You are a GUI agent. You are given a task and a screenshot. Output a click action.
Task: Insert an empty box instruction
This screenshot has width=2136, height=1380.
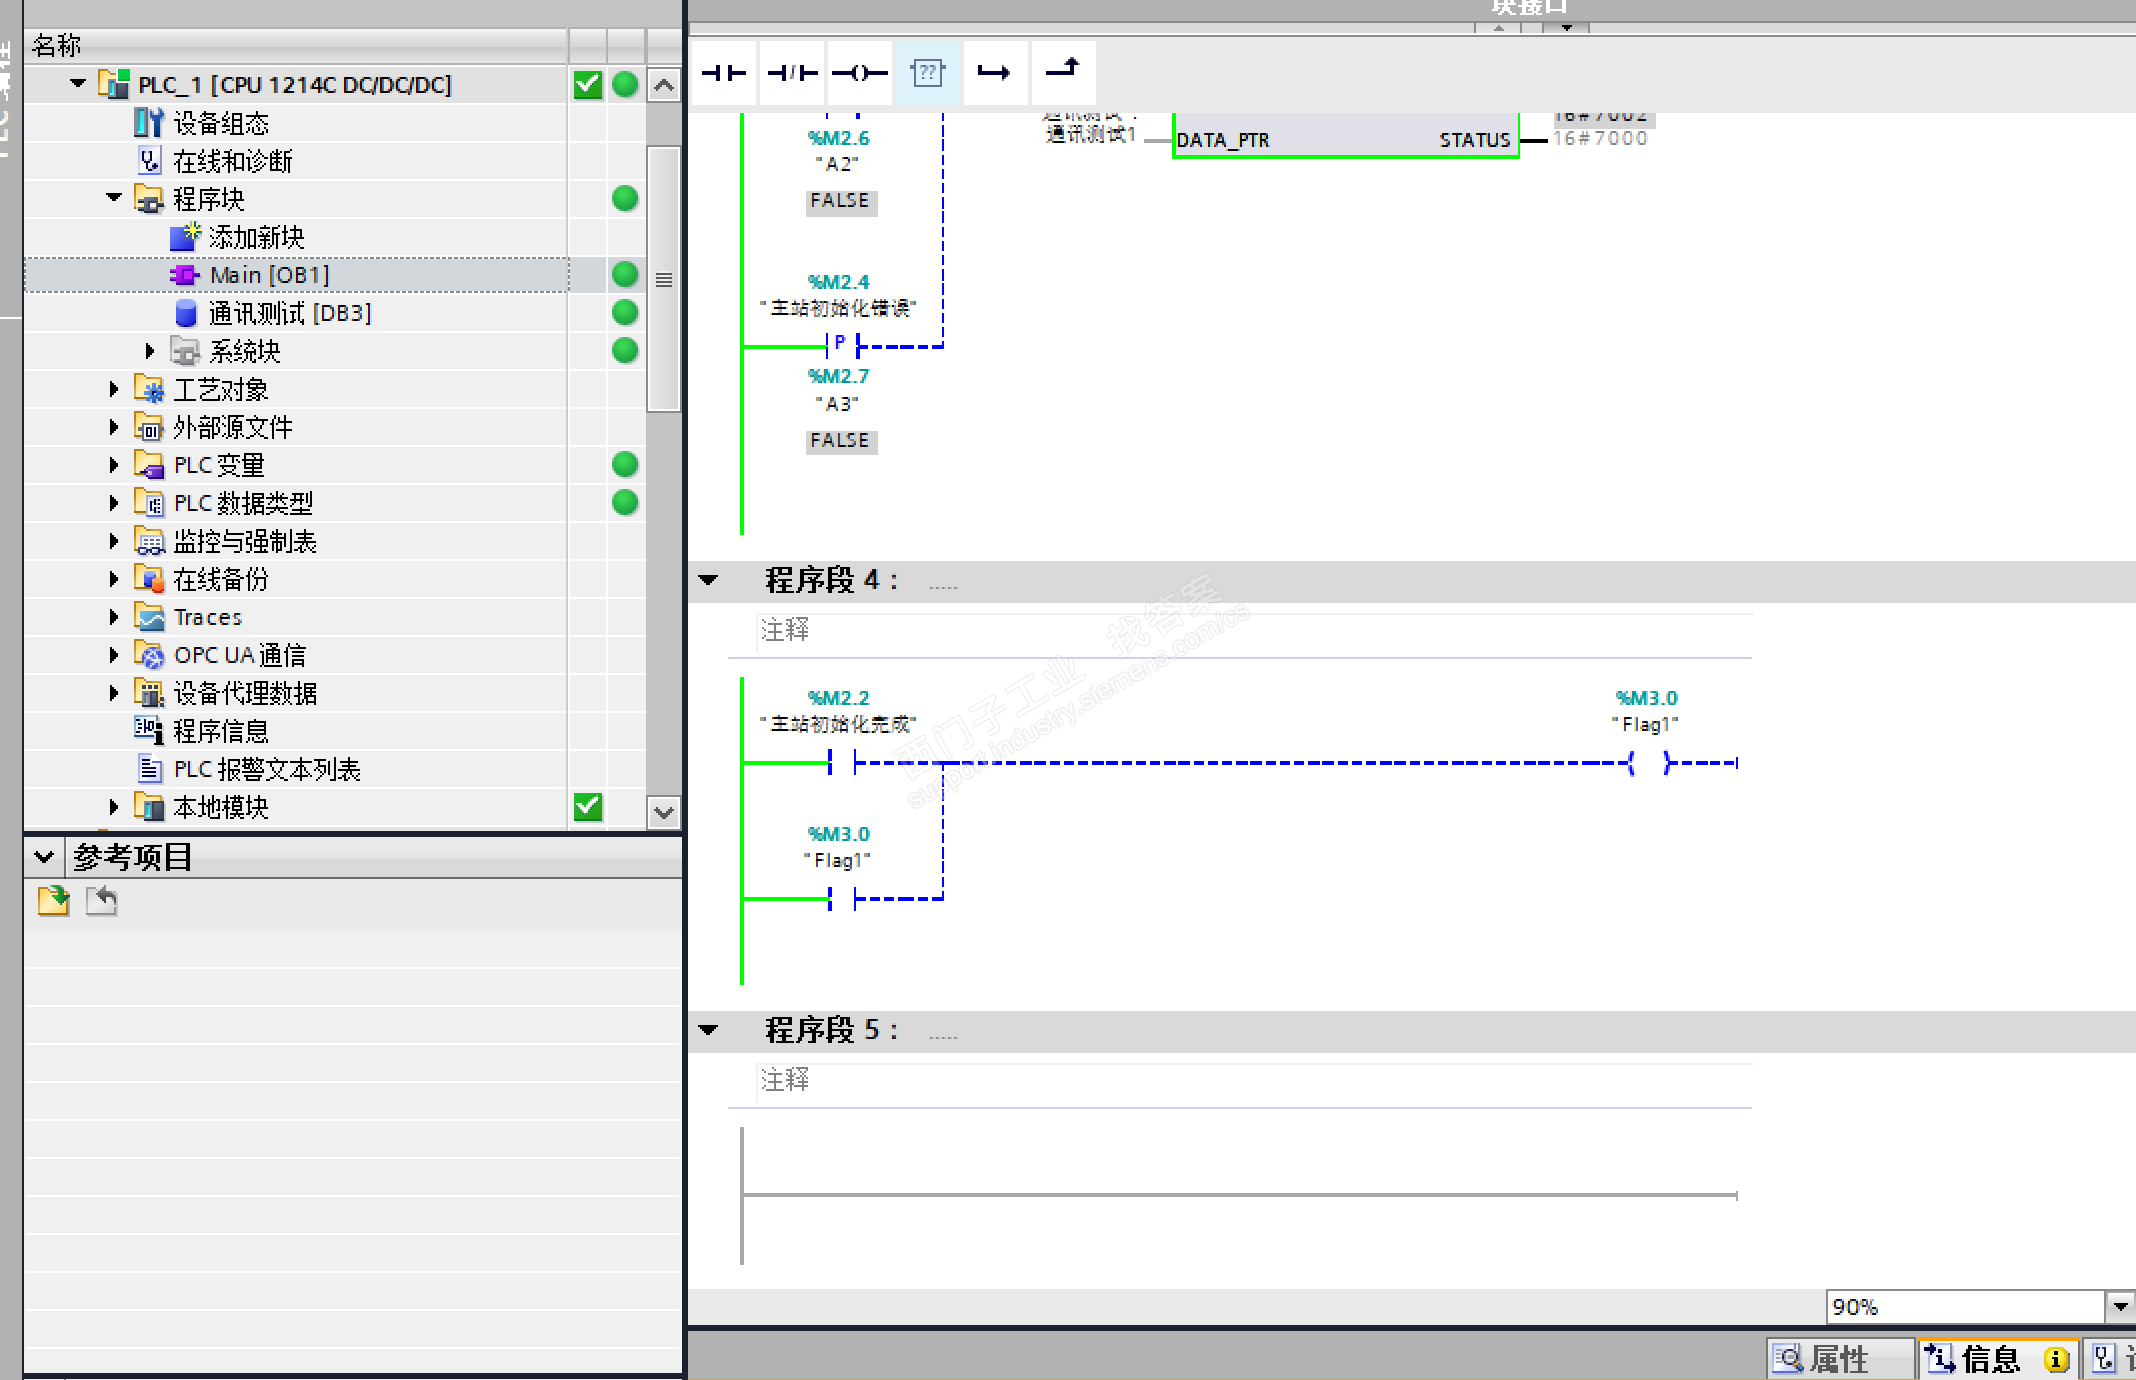click(x=927, y=73)
